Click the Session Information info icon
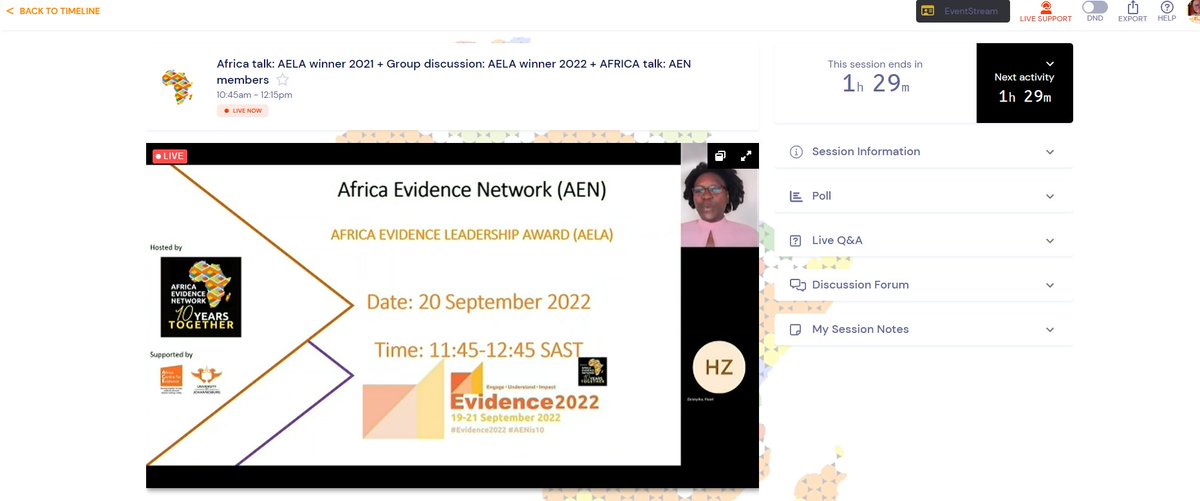1200x501 pixels. tap(796, 152)
